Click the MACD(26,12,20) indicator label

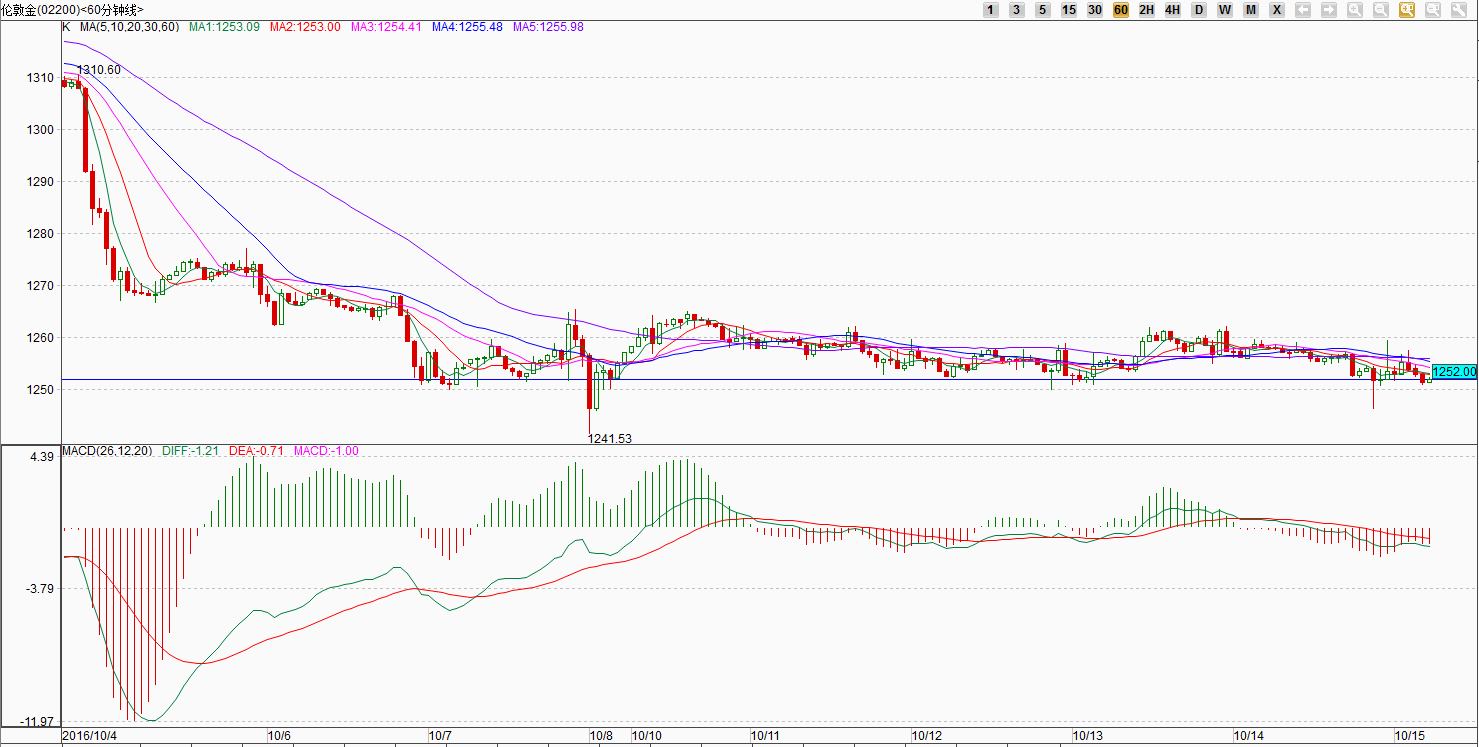point(107,451)
